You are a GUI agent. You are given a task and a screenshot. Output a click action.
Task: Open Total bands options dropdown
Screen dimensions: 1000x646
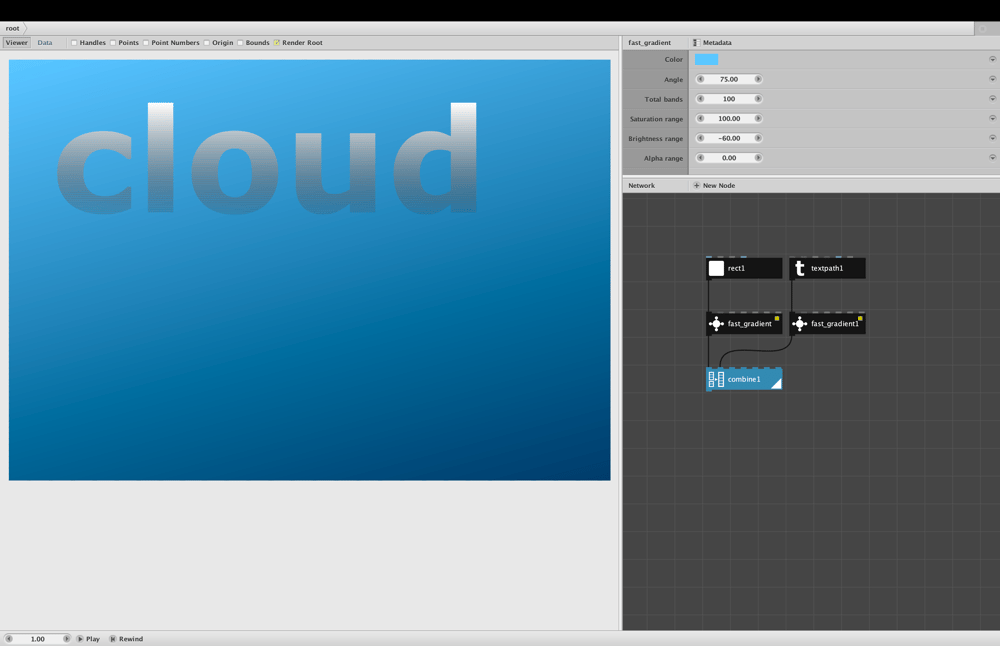tap(992, 99)
